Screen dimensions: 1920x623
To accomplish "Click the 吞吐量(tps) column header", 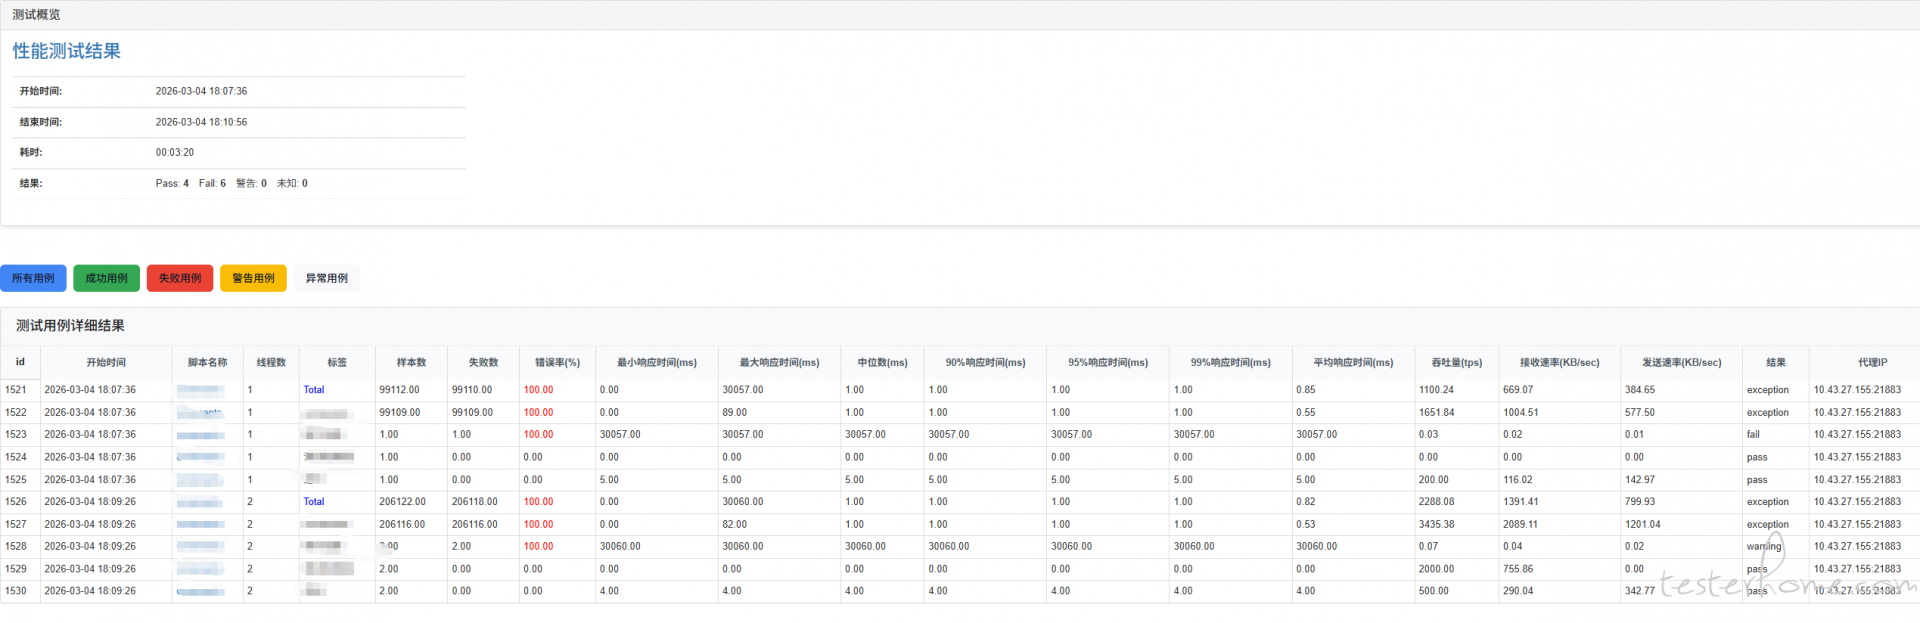I will tap(1456, 362).
